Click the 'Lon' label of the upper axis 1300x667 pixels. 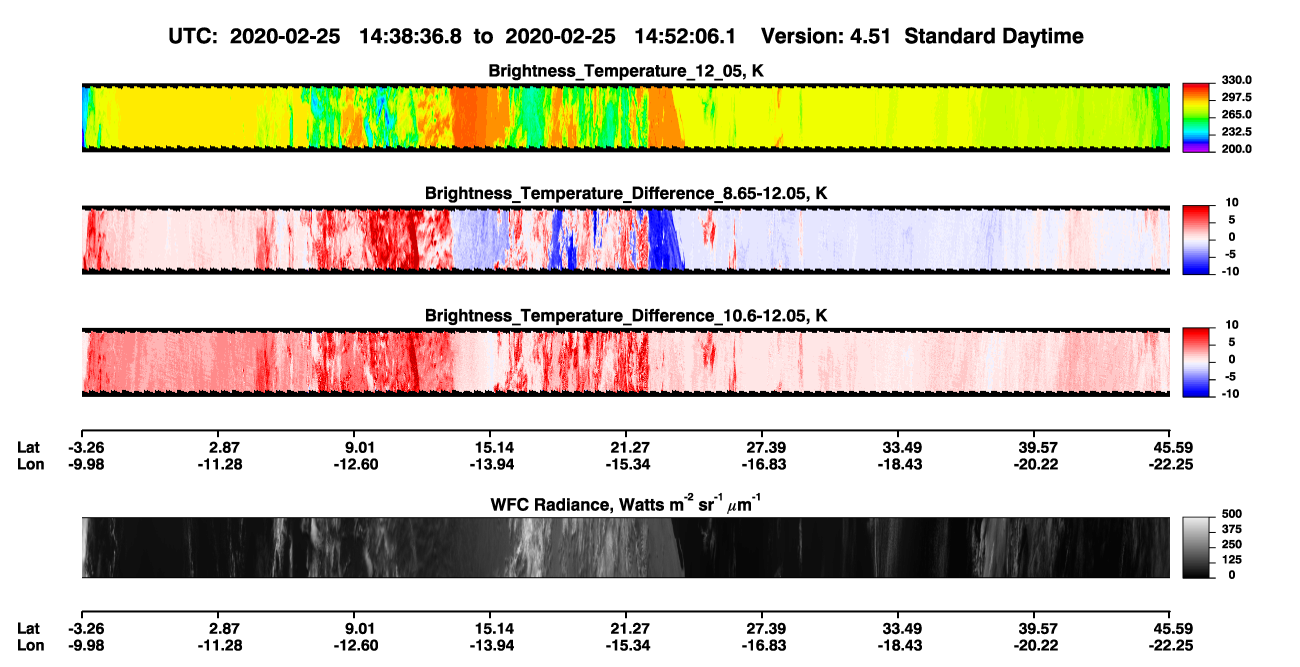coord(30,464)
